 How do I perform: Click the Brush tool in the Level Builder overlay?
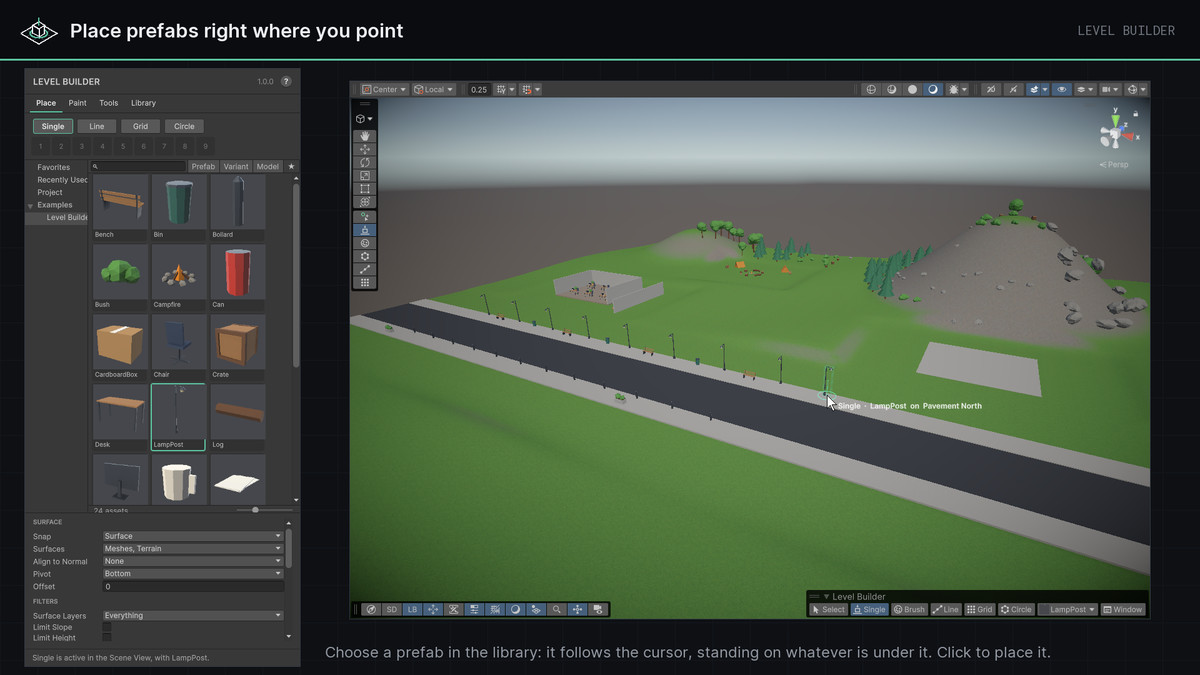909,609
